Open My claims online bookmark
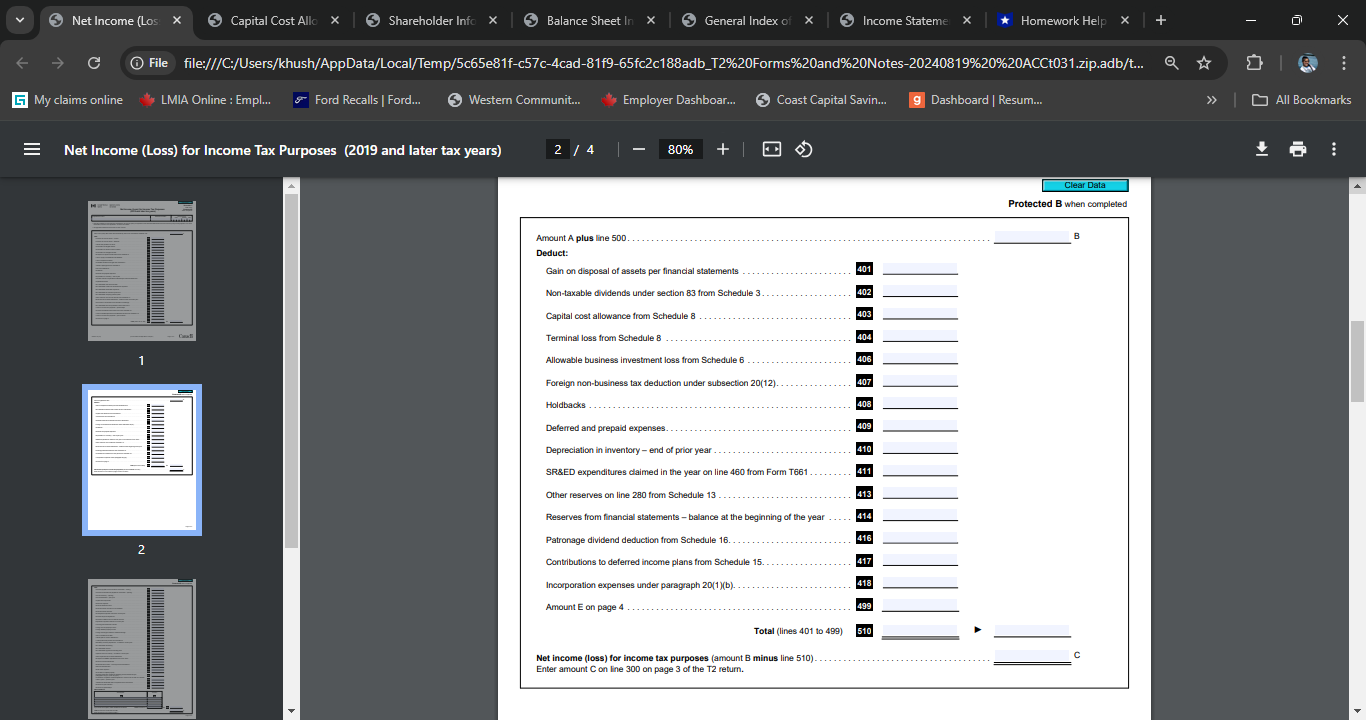 (68, 100)
